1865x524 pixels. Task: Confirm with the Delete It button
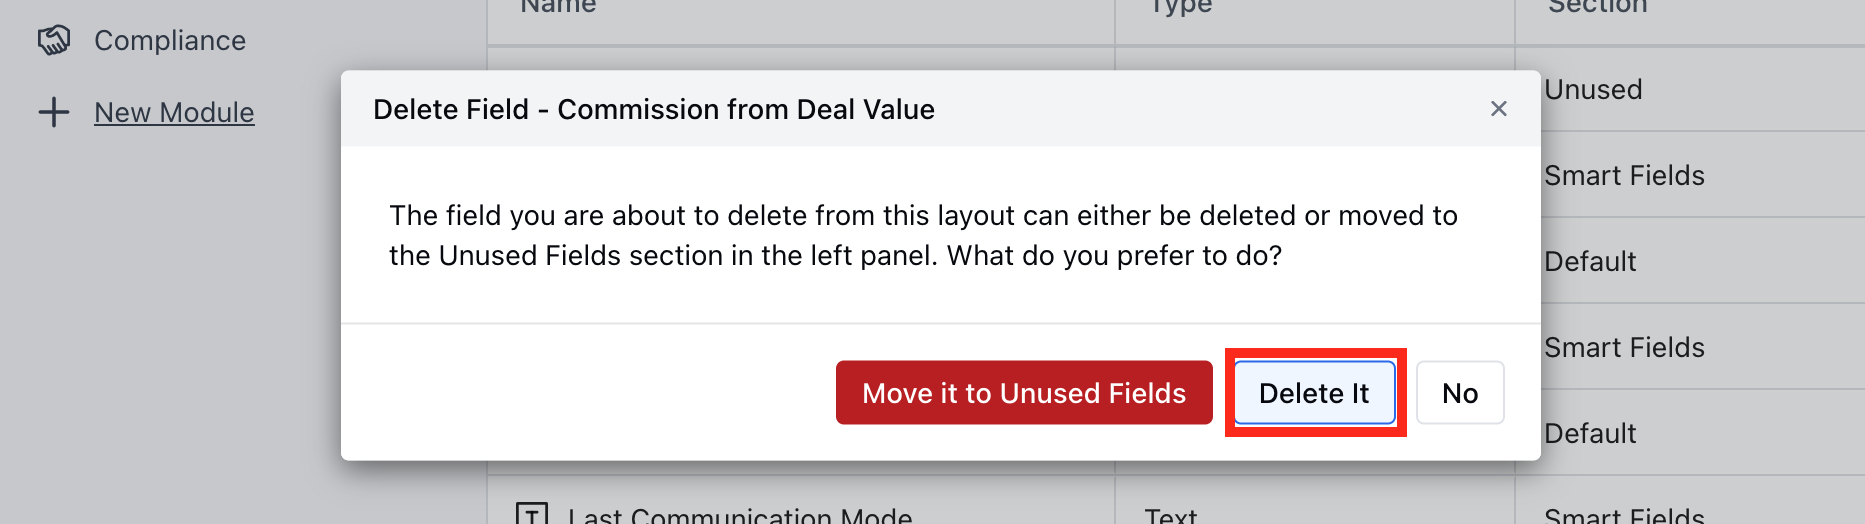1314,393
